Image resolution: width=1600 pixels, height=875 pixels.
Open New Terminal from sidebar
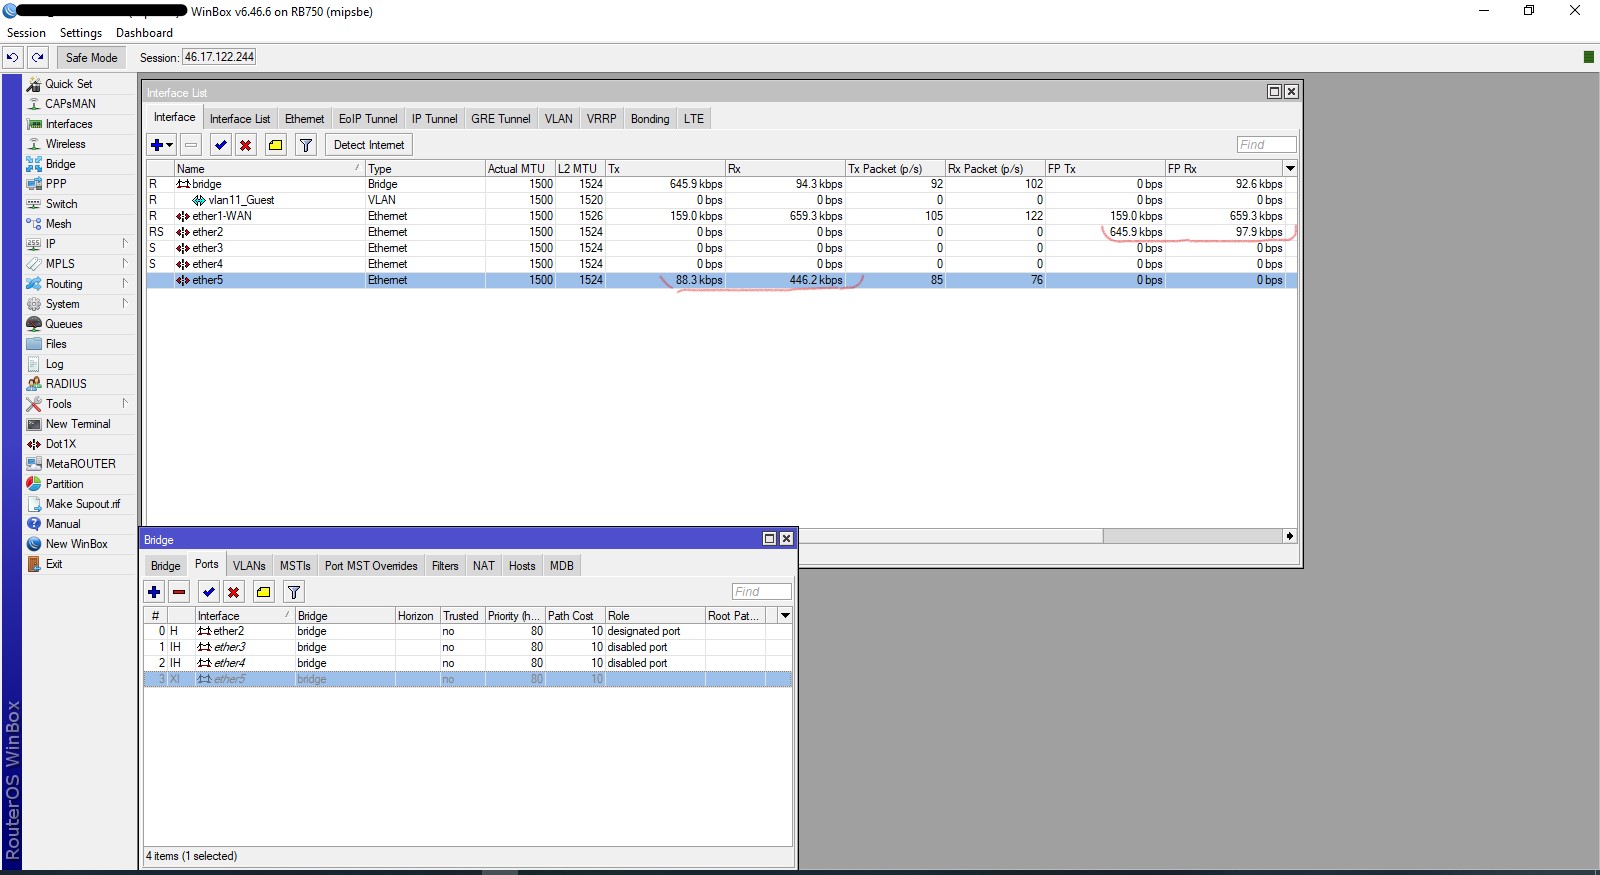click(78, 424)
